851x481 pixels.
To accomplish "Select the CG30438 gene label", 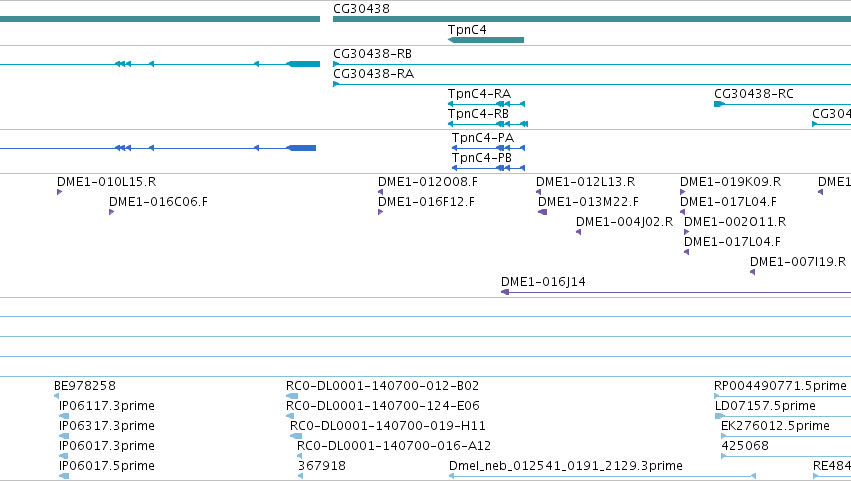I will click(x=361, y=9).
